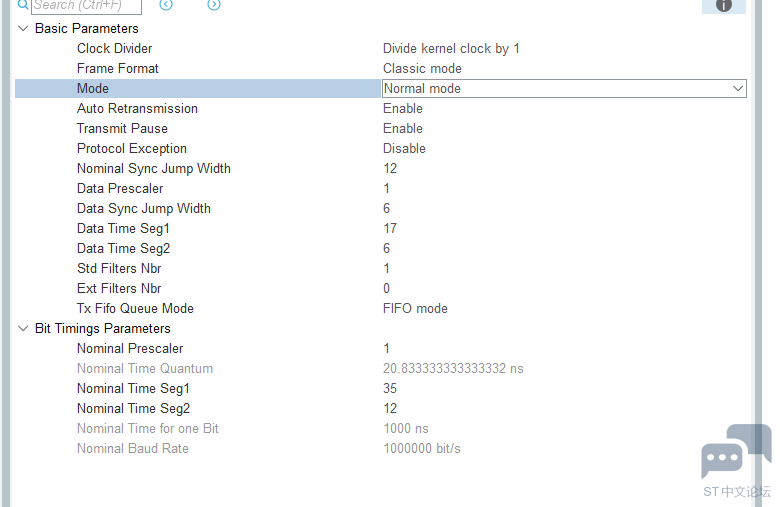Go to previous search result arrow
The image size is (780, 507).
[166, 4]
